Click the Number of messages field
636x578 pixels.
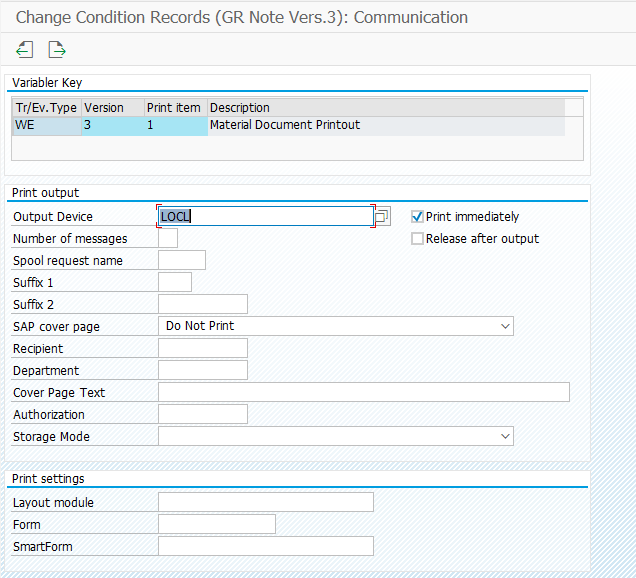(168, 239)
